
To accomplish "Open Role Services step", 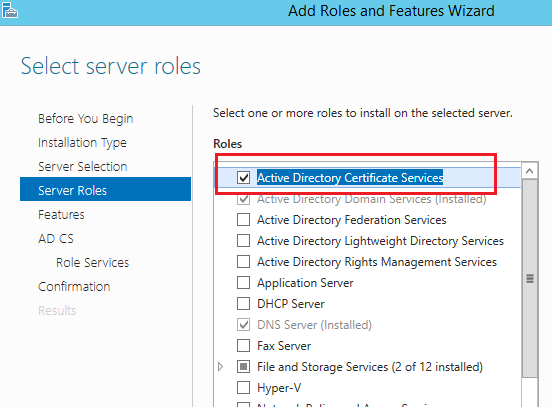I will [93, 263].
